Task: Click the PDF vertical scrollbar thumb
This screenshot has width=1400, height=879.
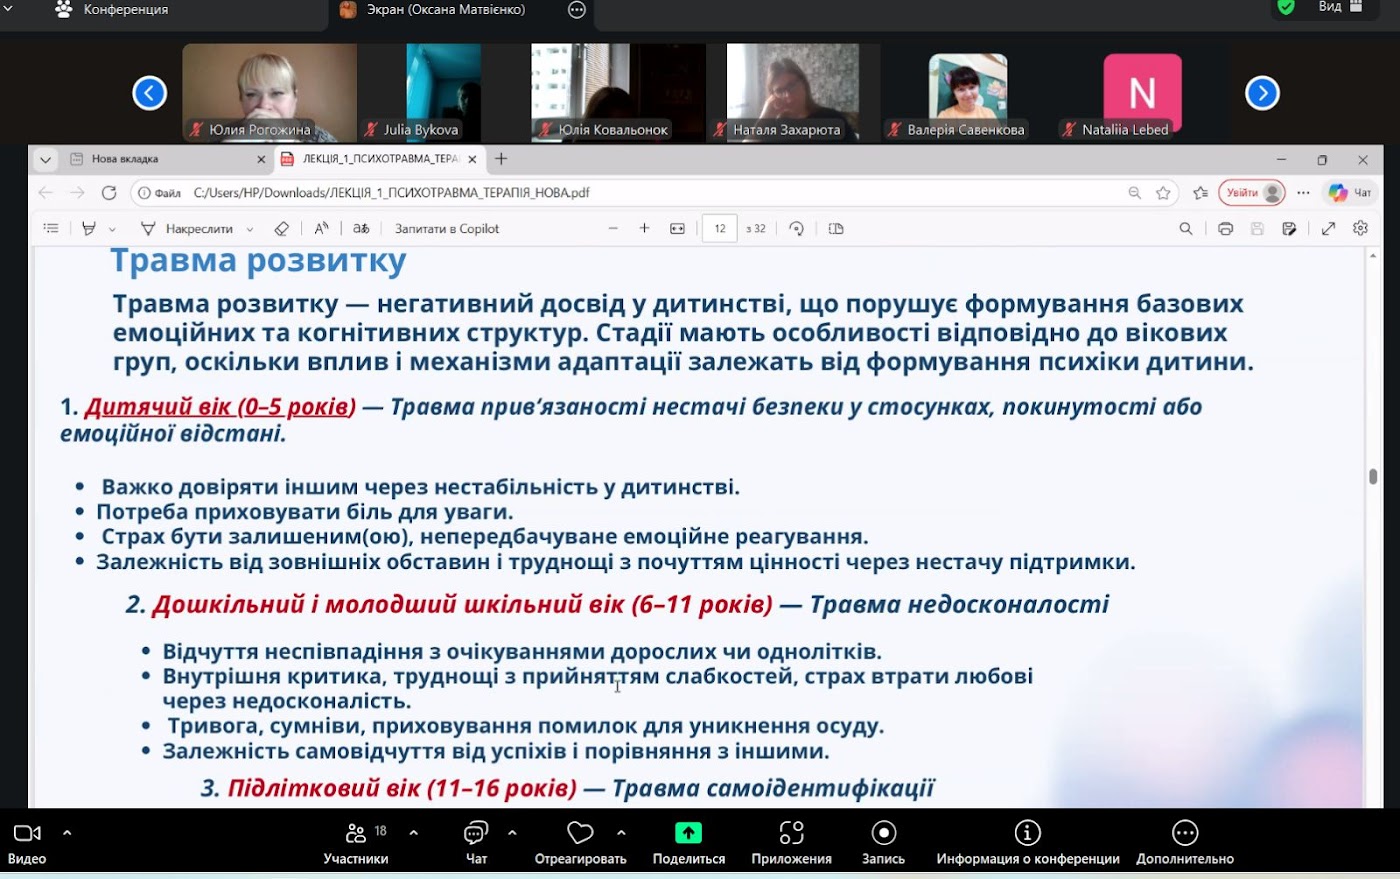Action: (x=1373, y=476)
